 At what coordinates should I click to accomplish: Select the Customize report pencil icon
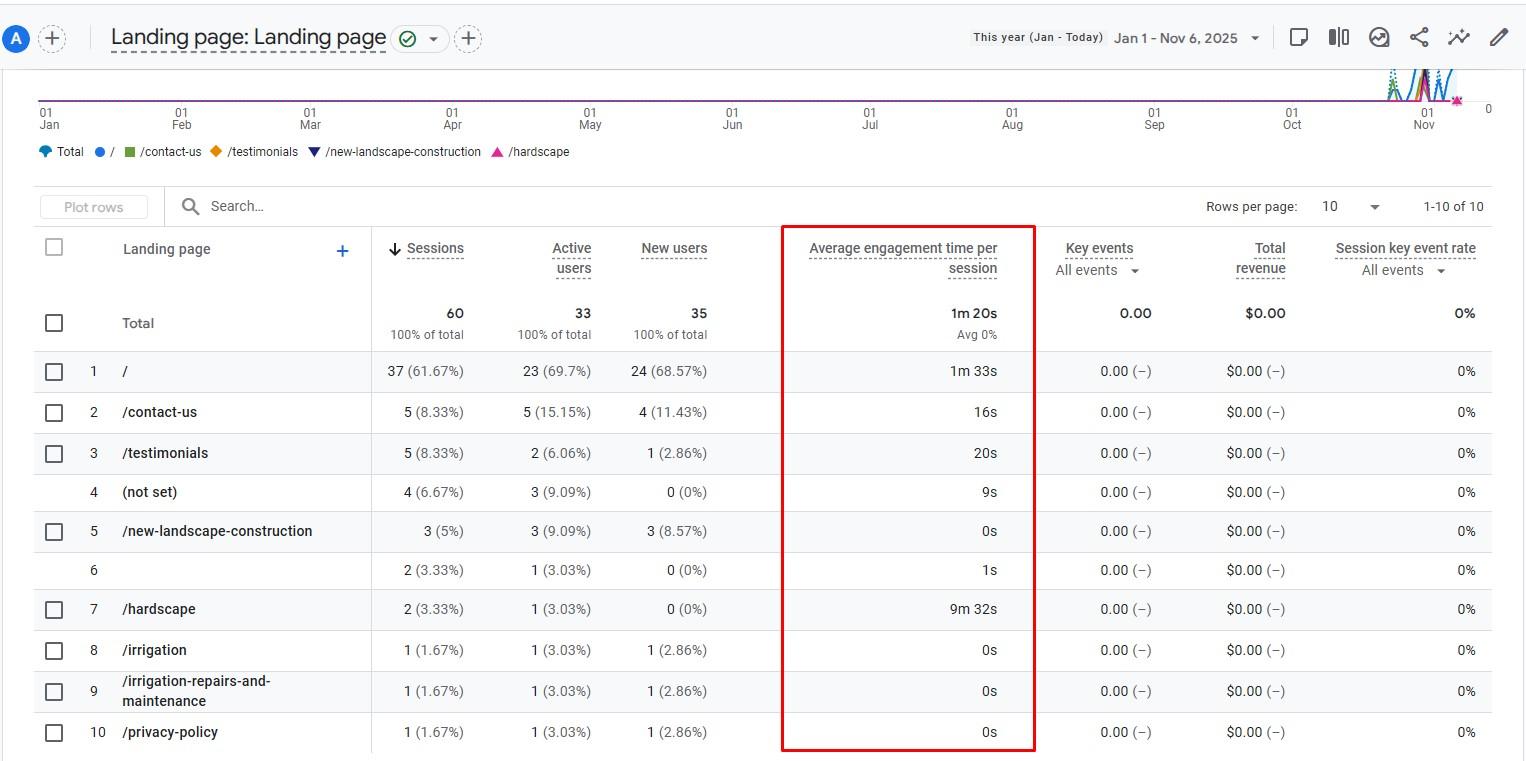pyautogui.click(x=1498, y=37)
